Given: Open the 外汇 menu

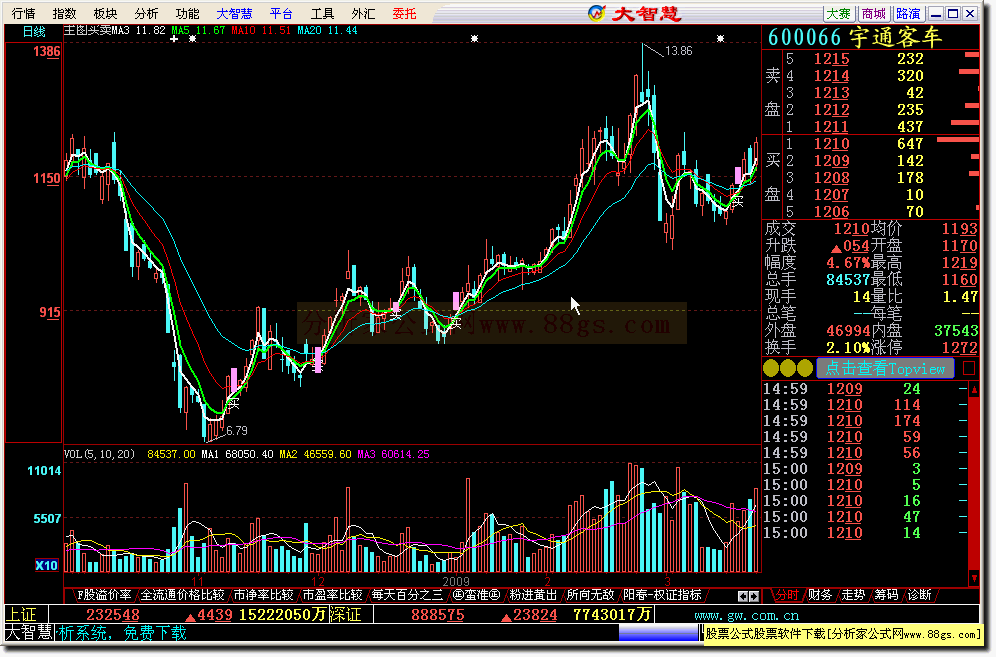Looking at the screenshot, I should pyautogui.click(x=363, y=13).
